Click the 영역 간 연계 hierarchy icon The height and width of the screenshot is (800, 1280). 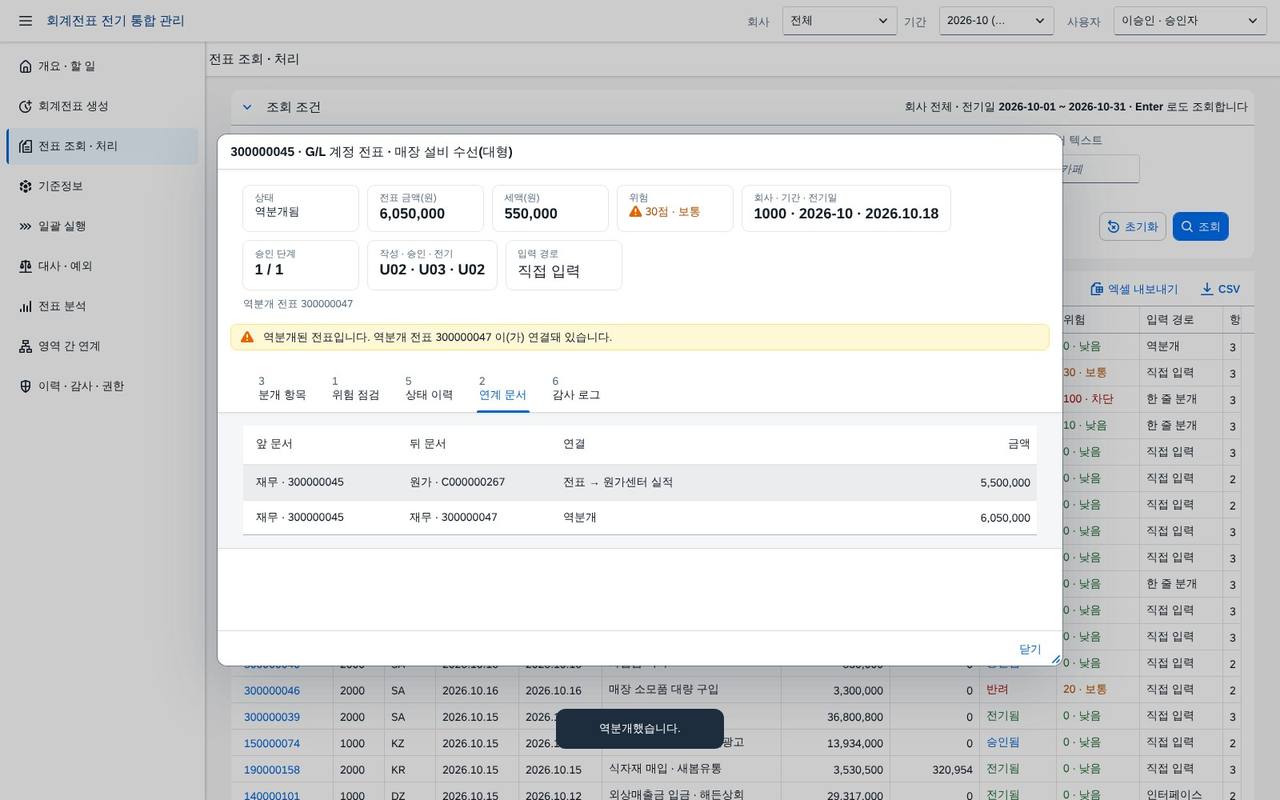[x=26, y=346]
